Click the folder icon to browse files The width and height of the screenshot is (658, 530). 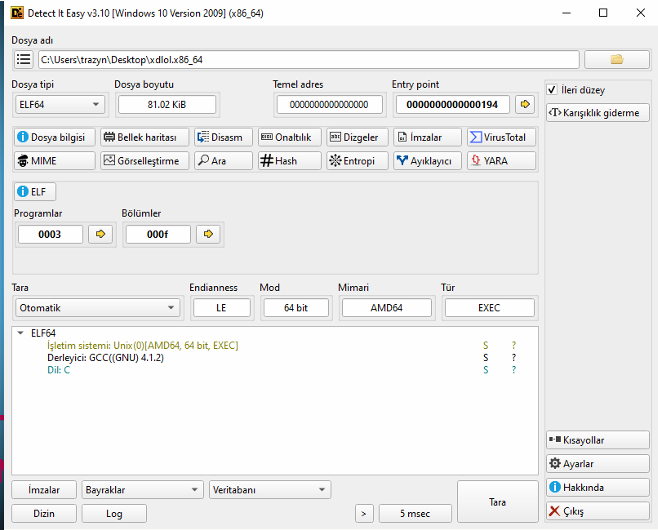coord(616,60)
